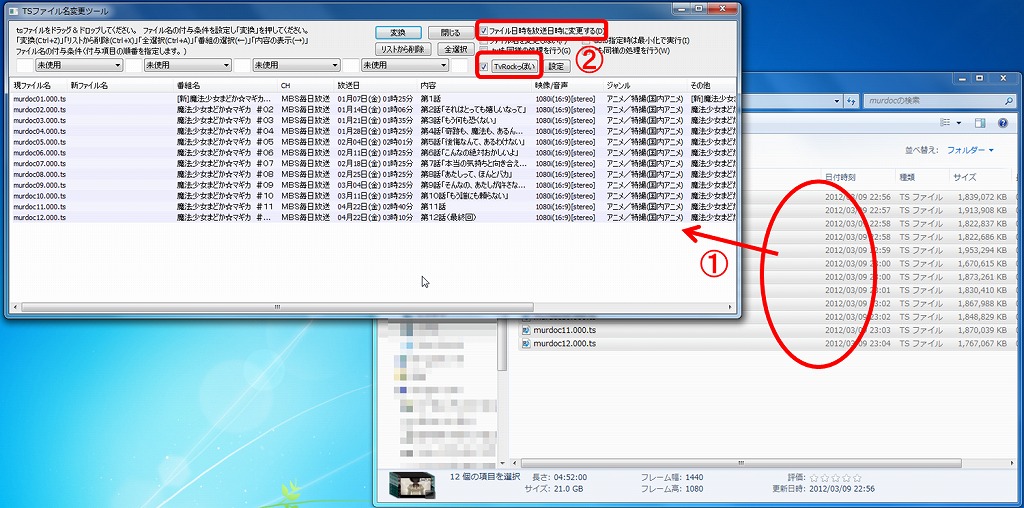Click text box after the fourth 未使用 dropdown
1024x508 pixels.
coord(459,65)
